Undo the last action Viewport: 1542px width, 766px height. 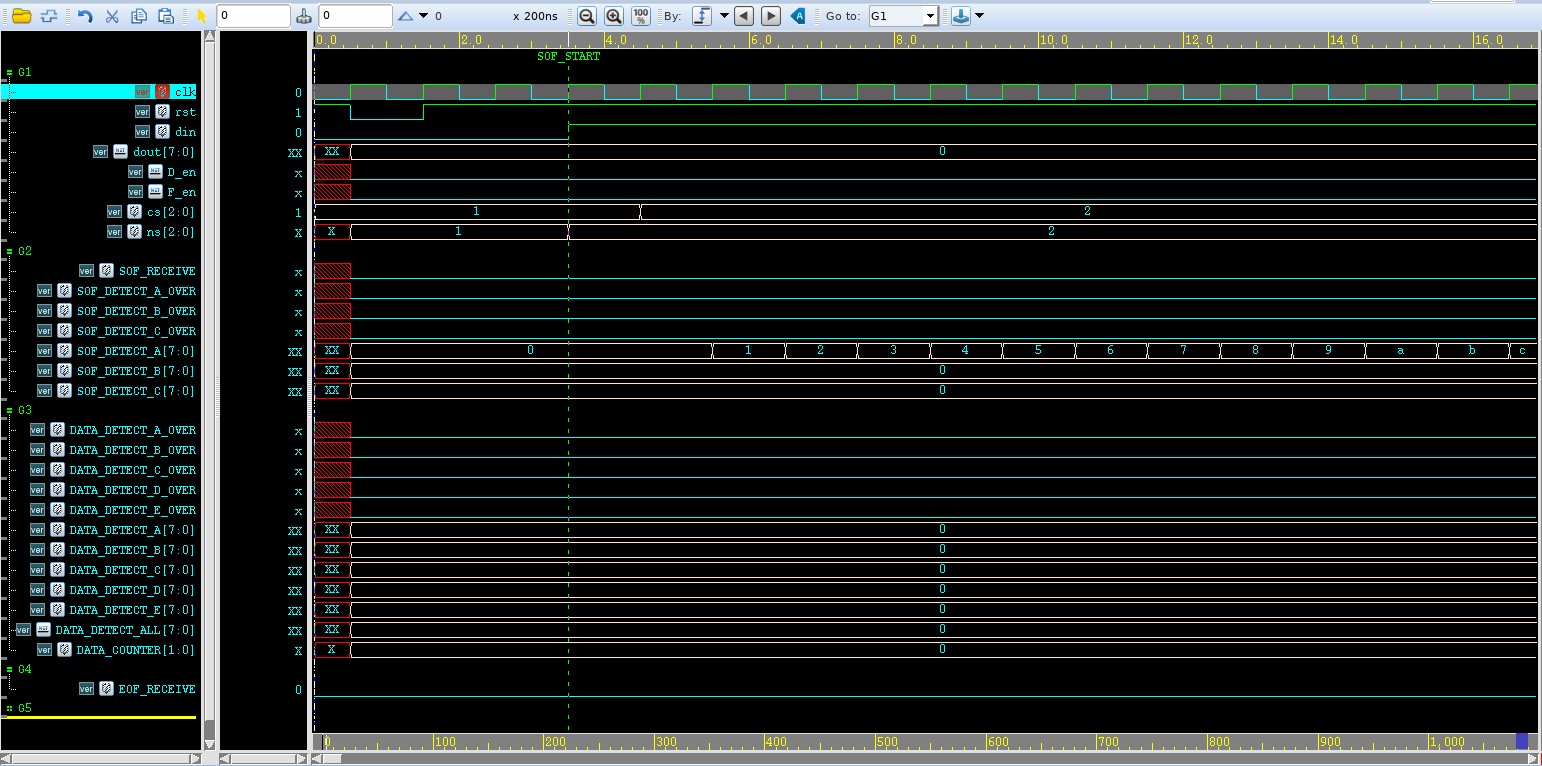85,16
